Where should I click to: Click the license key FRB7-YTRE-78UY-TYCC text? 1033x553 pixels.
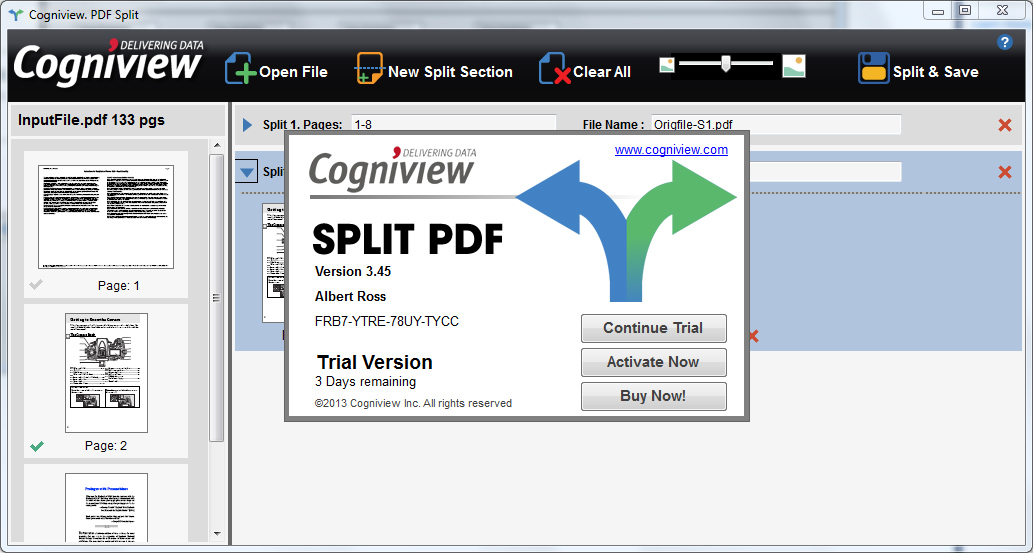tap(387, 322)
